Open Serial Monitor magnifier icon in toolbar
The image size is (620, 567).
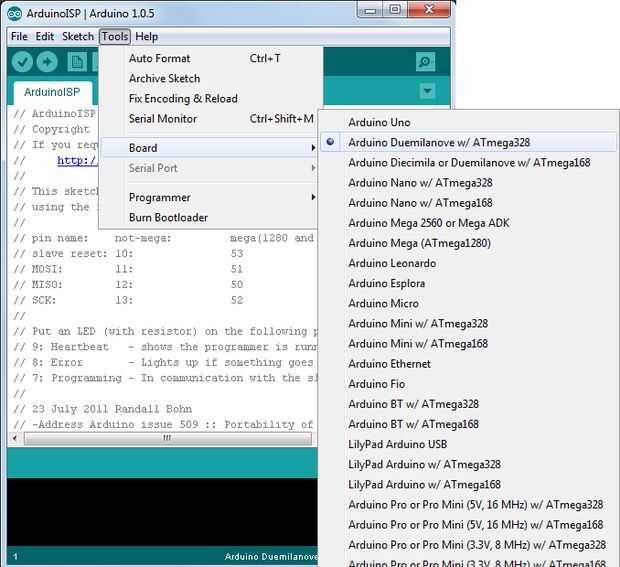click(425, 62)
